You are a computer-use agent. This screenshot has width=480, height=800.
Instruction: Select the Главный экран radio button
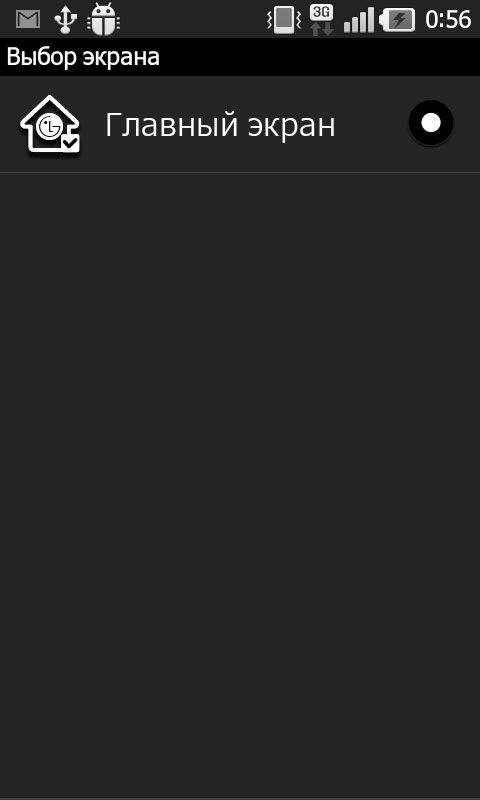coord(431,123)
